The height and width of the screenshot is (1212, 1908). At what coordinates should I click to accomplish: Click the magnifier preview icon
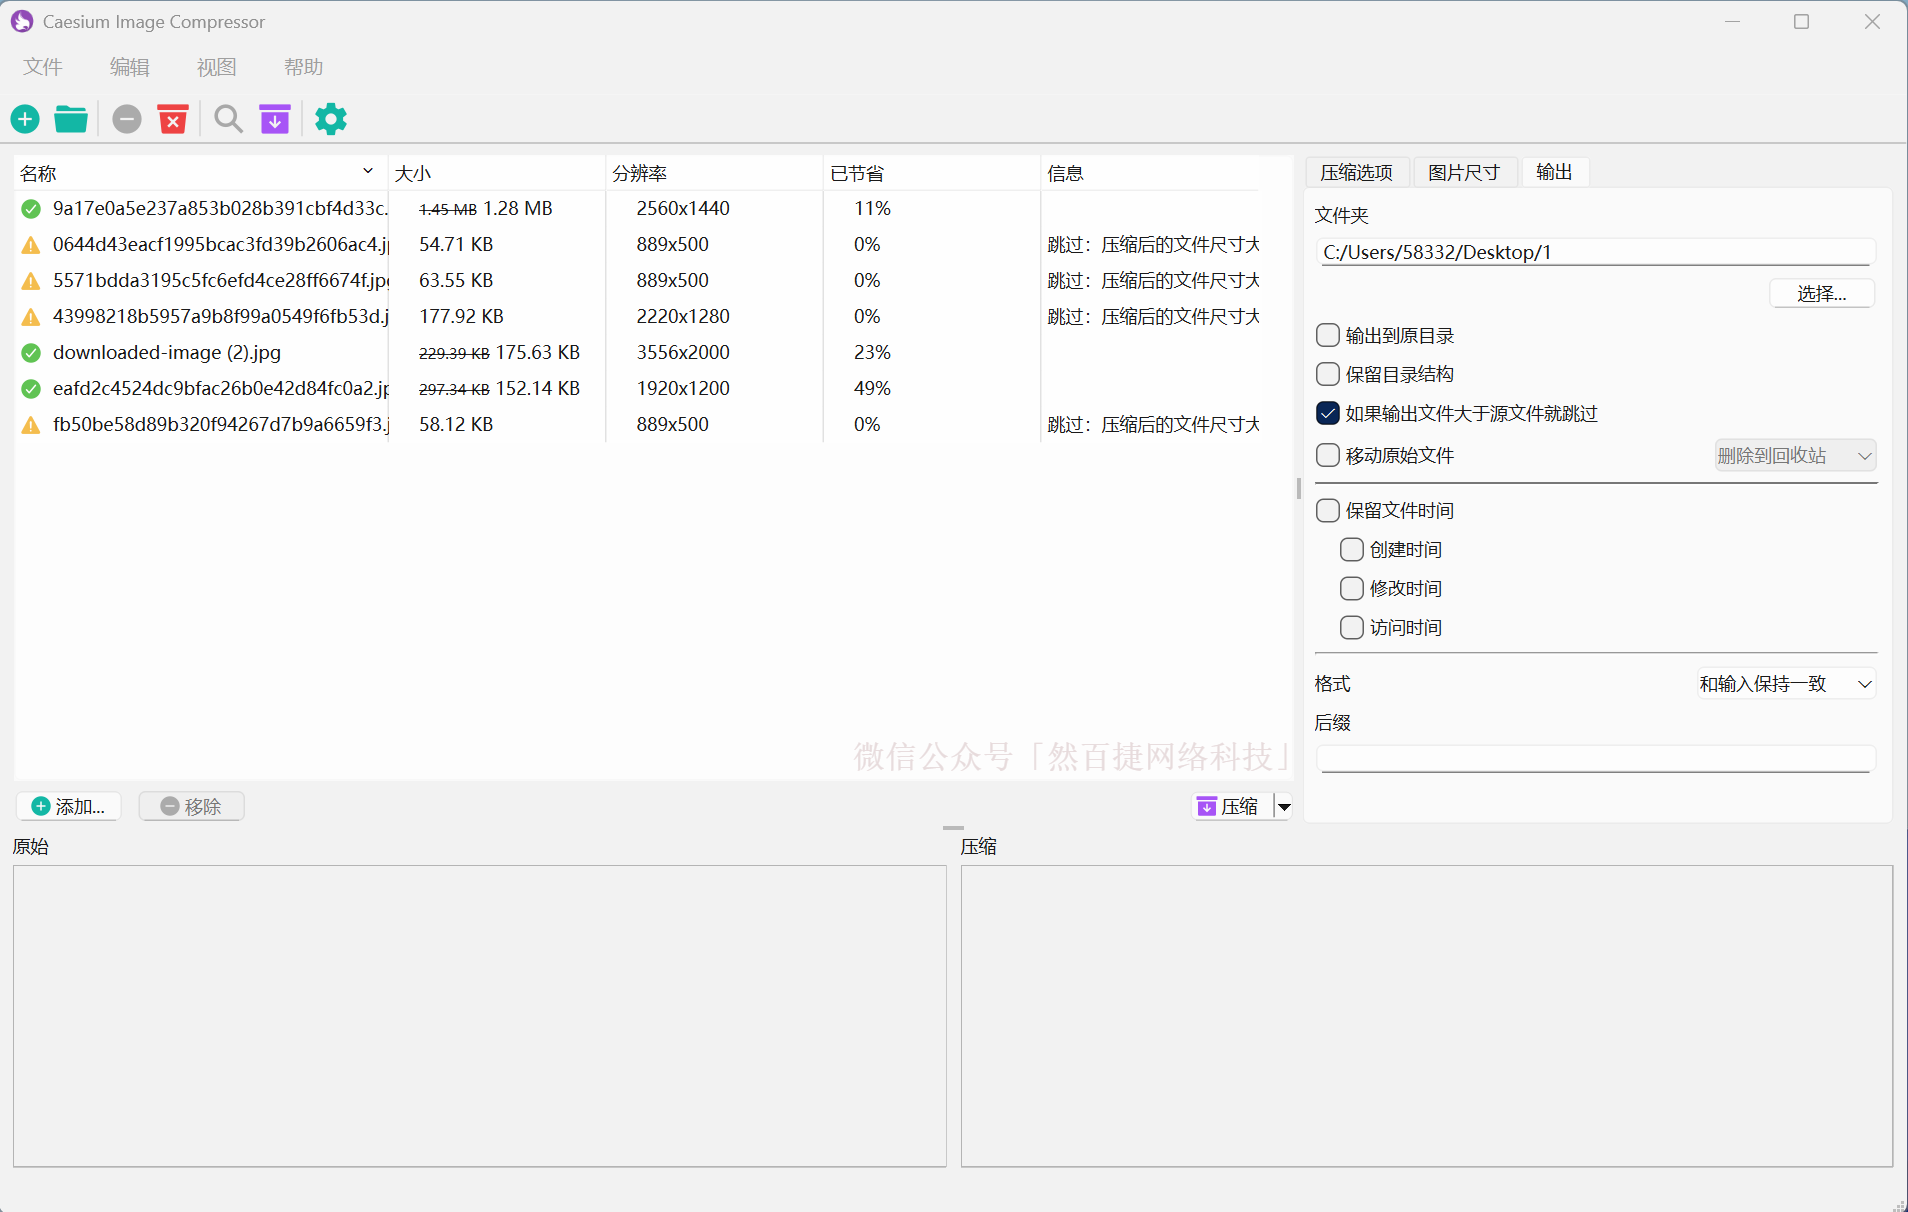tap(228, 120)
